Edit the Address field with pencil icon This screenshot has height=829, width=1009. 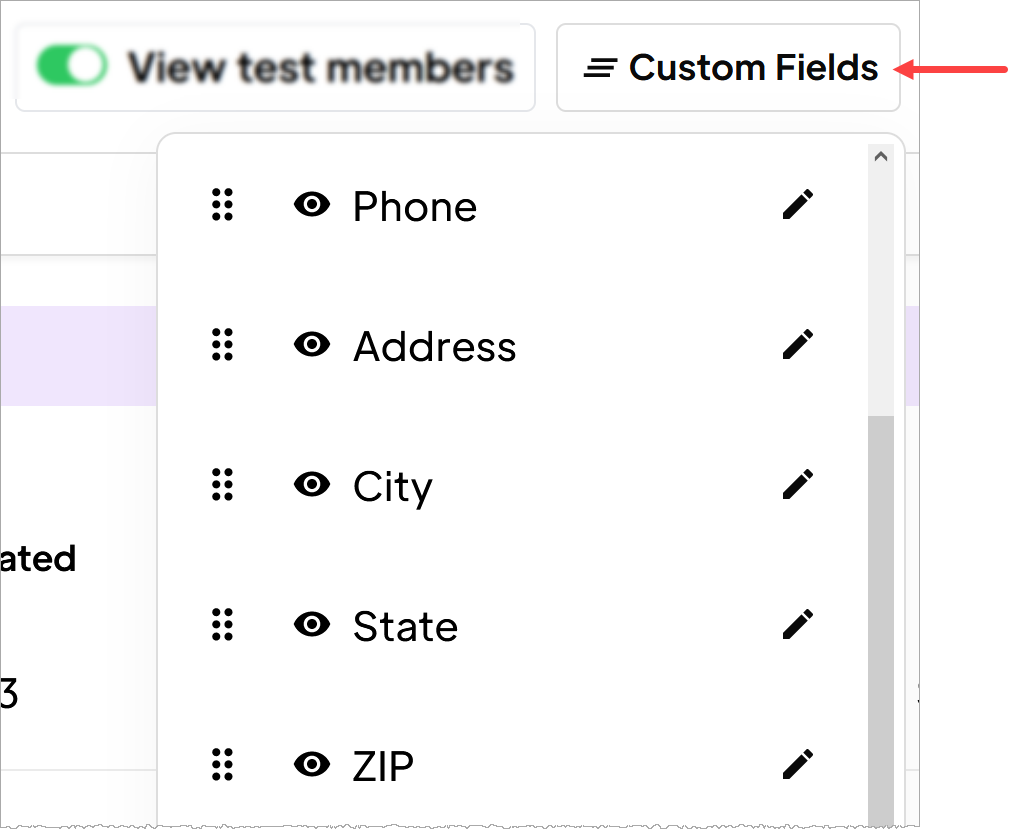coord(798,344)
